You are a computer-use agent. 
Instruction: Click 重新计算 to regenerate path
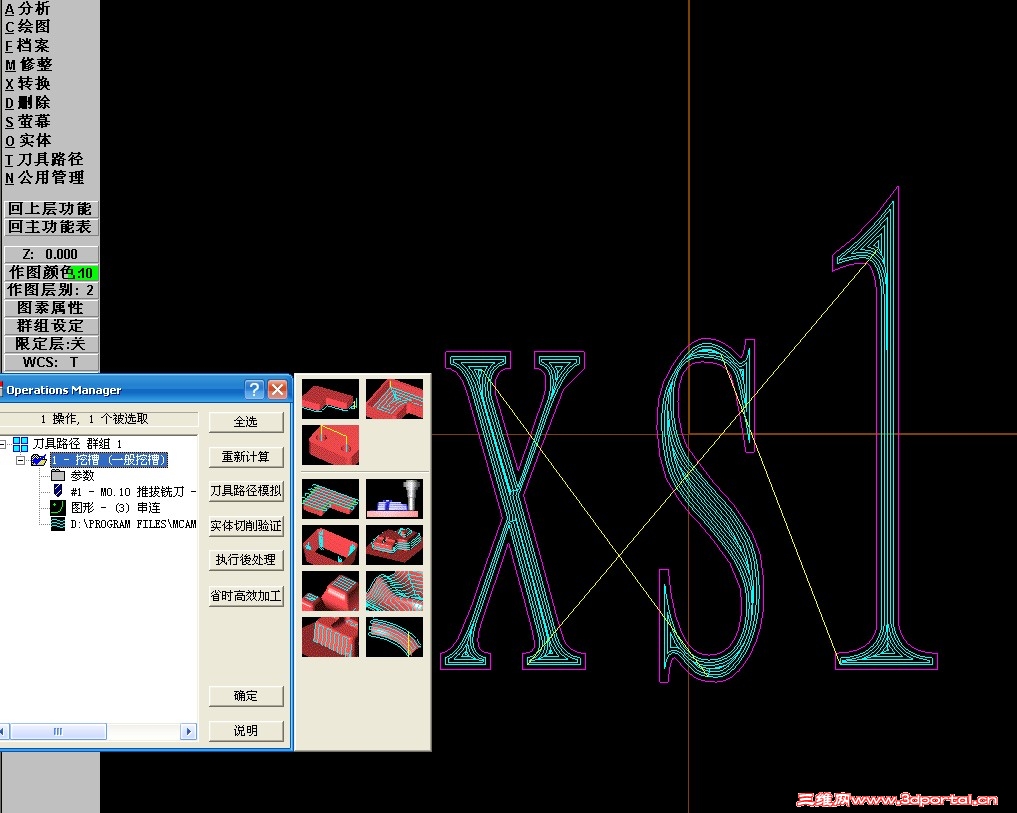click(246, 457)
